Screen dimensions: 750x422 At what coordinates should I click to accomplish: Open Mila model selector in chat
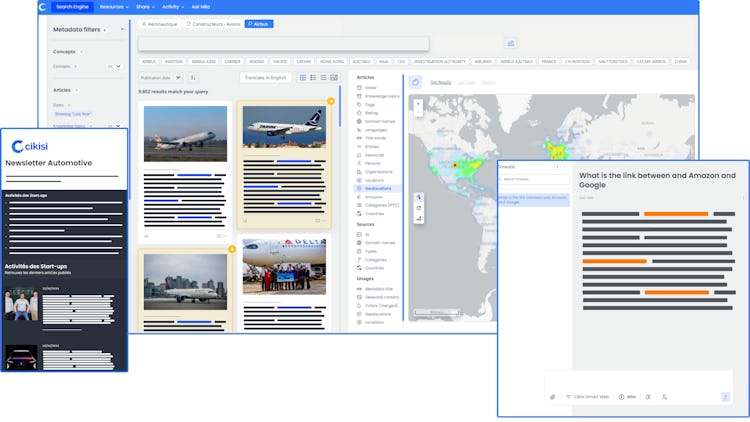click(628, 397)
